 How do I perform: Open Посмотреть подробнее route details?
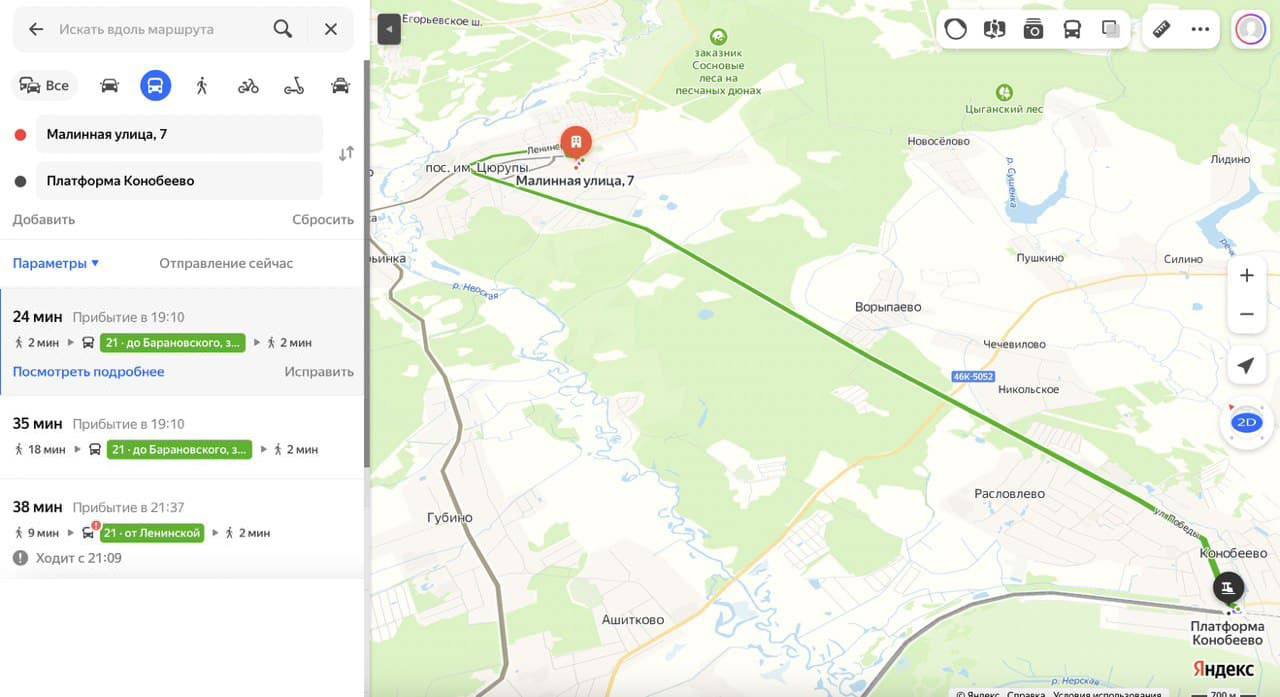(x=88, y=371)
